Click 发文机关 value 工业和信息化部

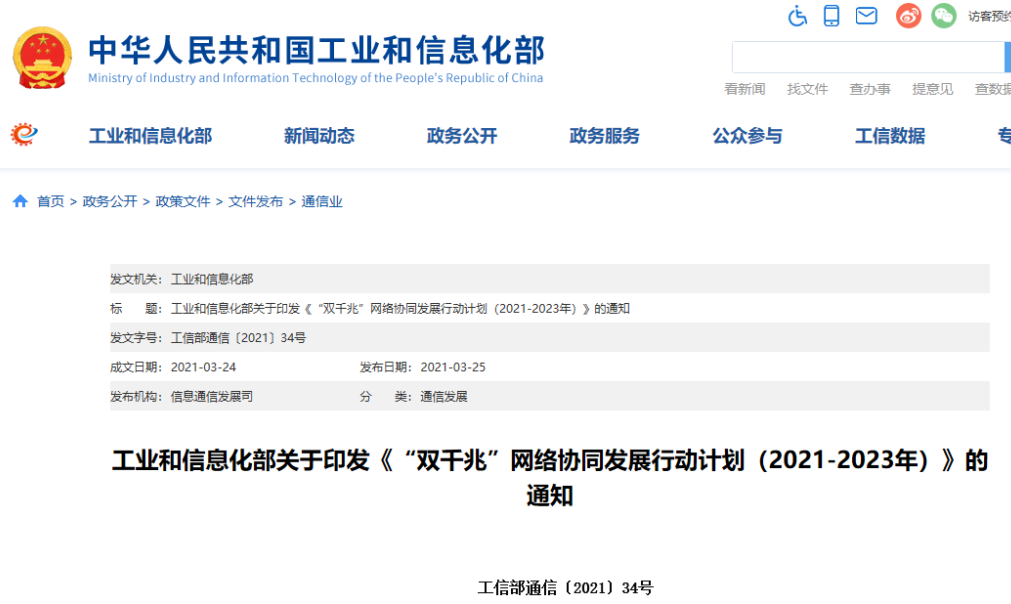pos(211,279)
